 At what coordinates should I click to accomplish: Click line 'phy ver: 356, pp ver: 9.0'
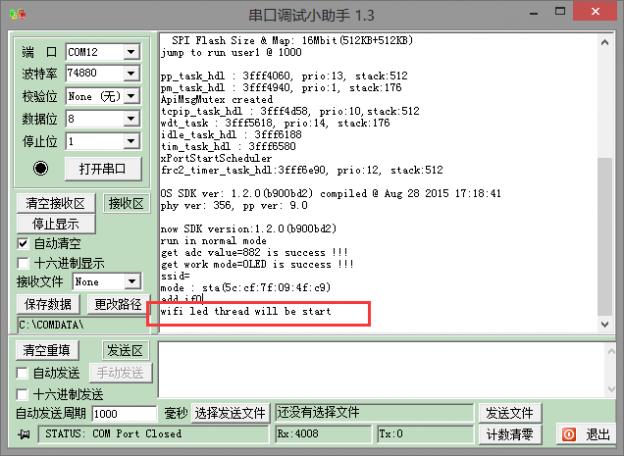(234, 206)
